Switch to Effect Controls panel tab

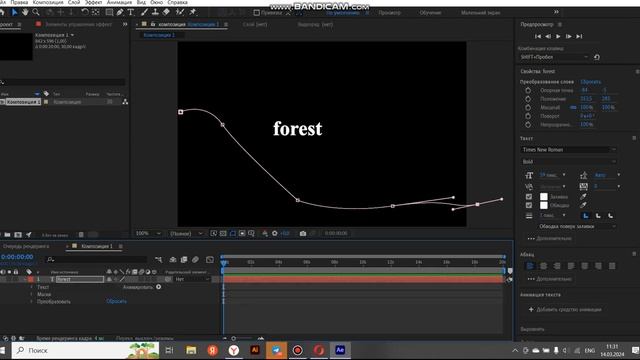(78, 24)
